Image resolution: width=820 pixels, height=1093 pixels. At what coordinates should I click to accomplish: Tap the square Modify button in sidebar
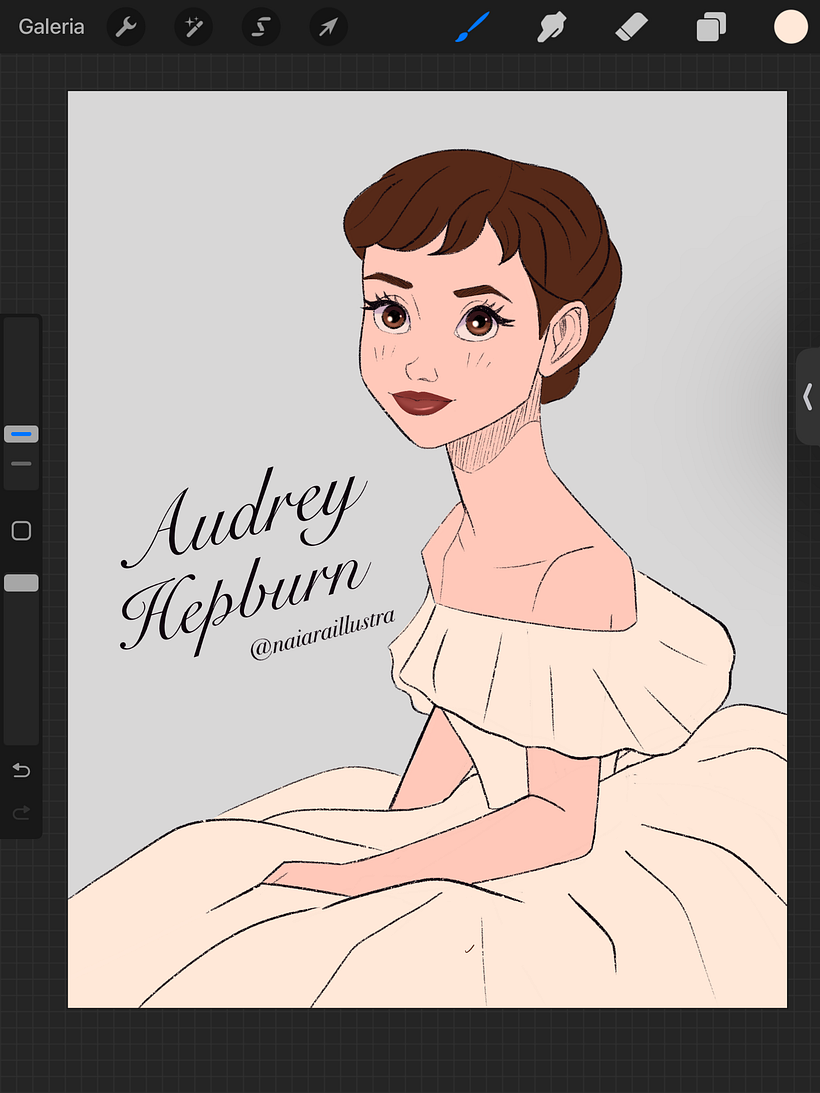click(22, 530)
